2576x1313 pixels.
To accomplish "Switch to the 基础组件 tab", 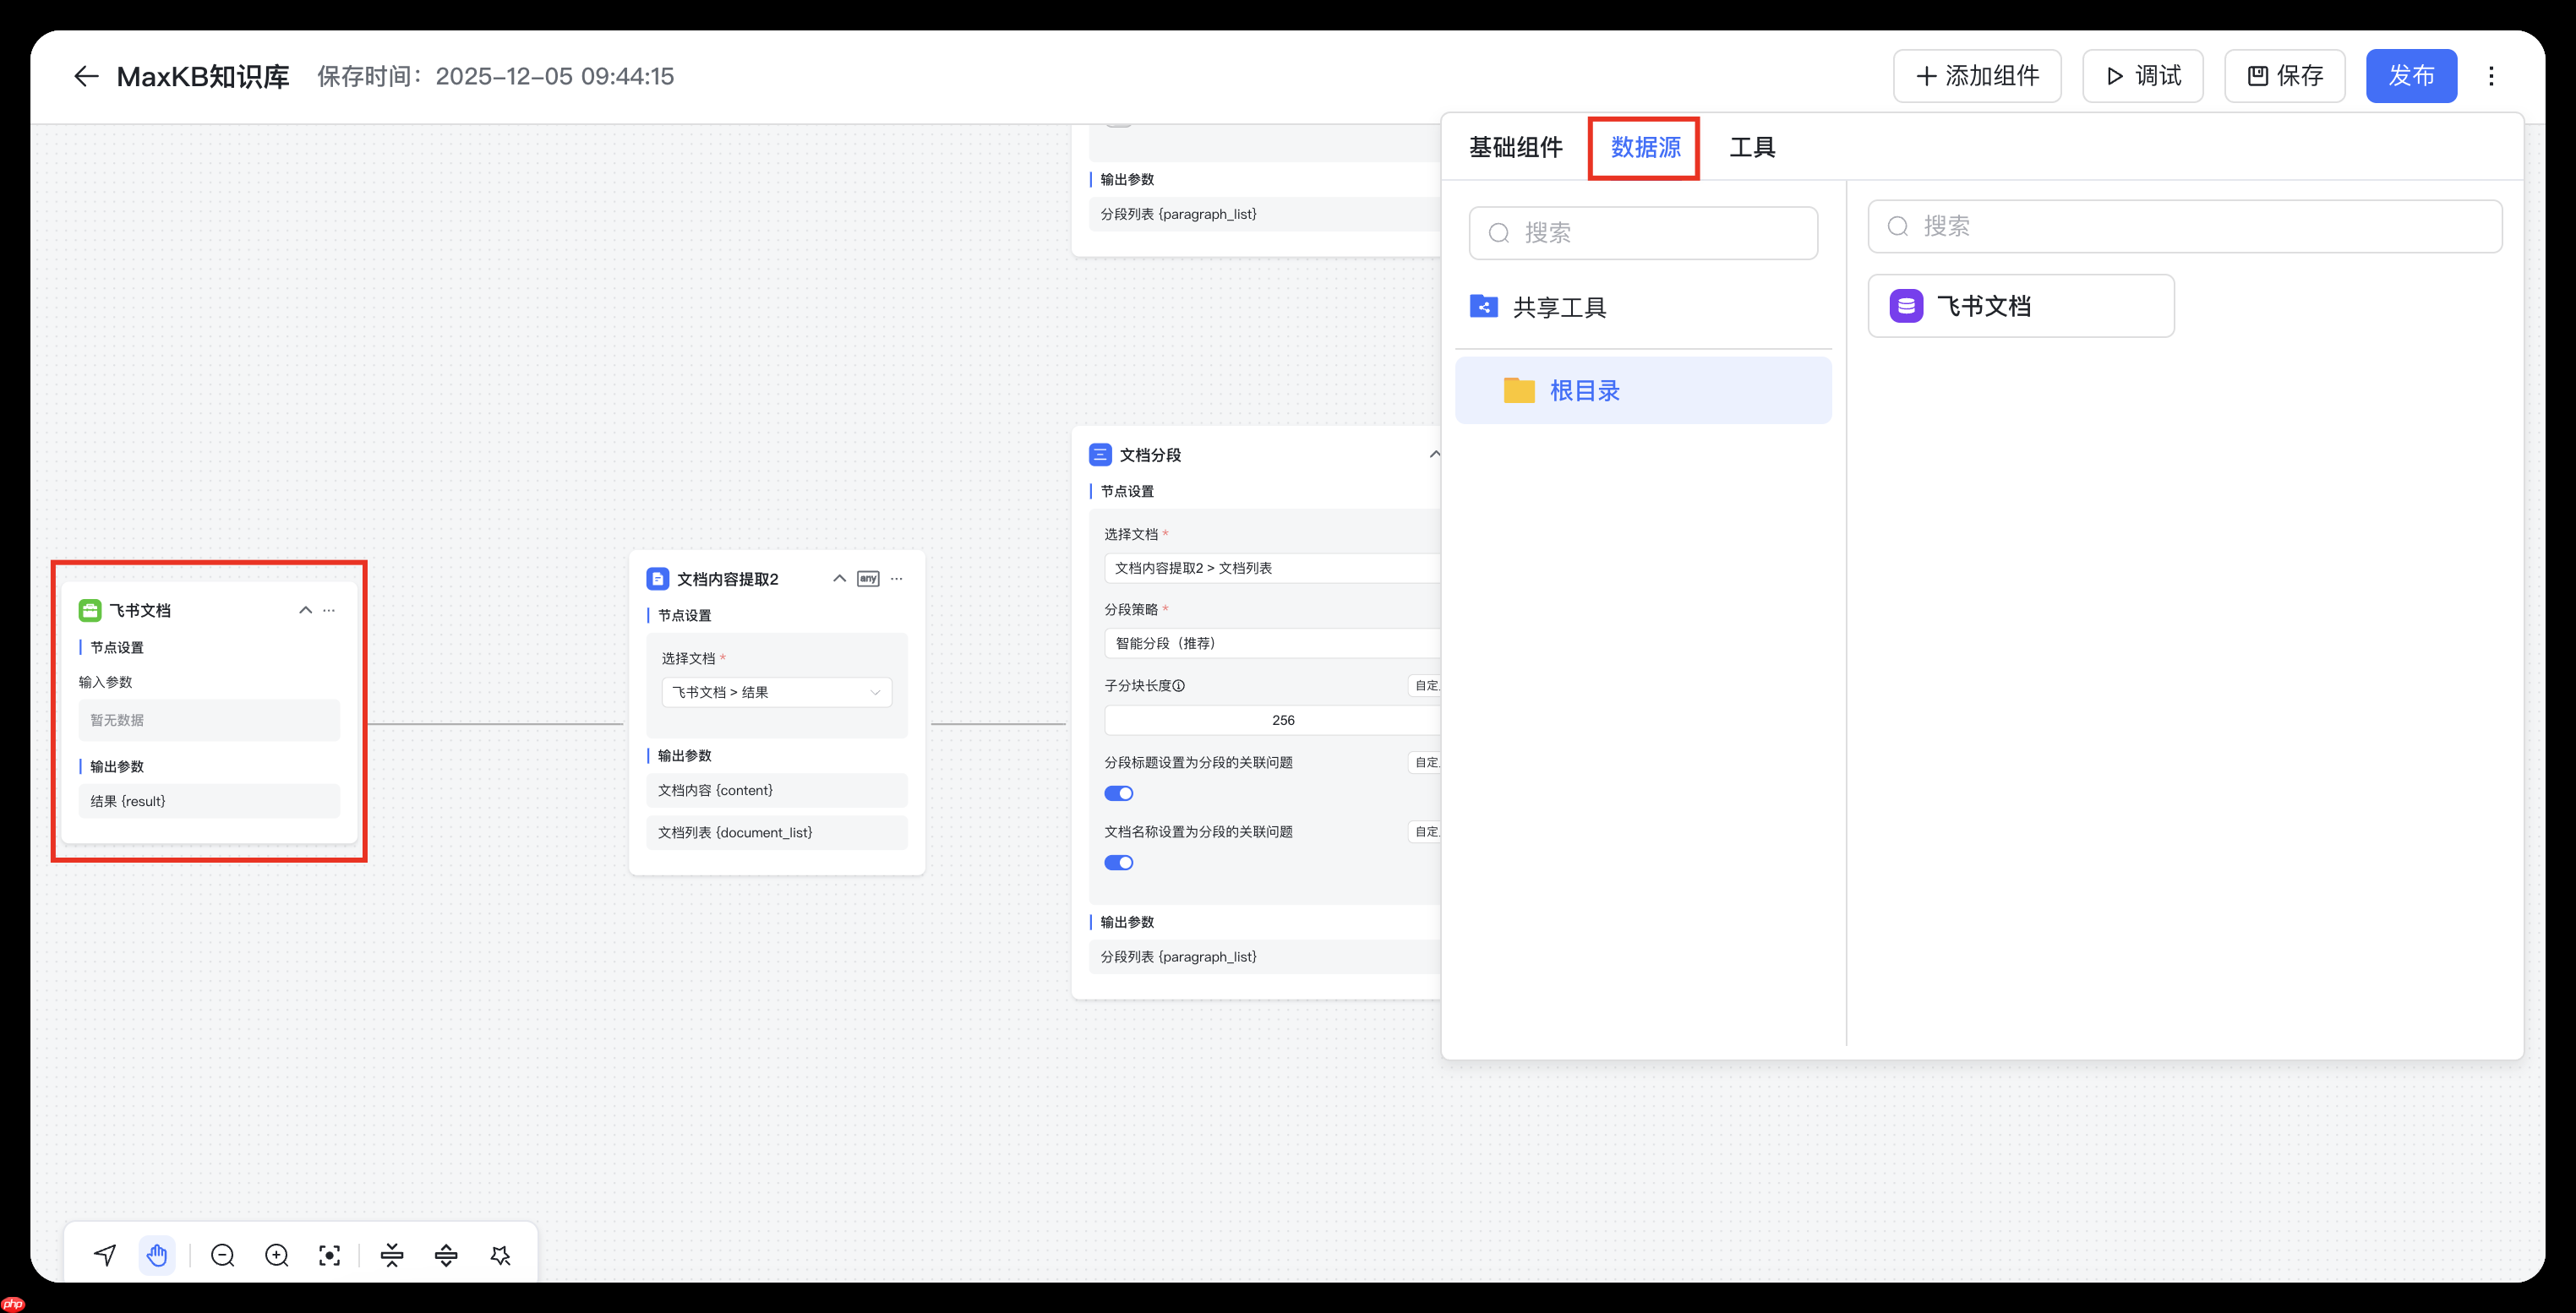I will click(1515, 147).
